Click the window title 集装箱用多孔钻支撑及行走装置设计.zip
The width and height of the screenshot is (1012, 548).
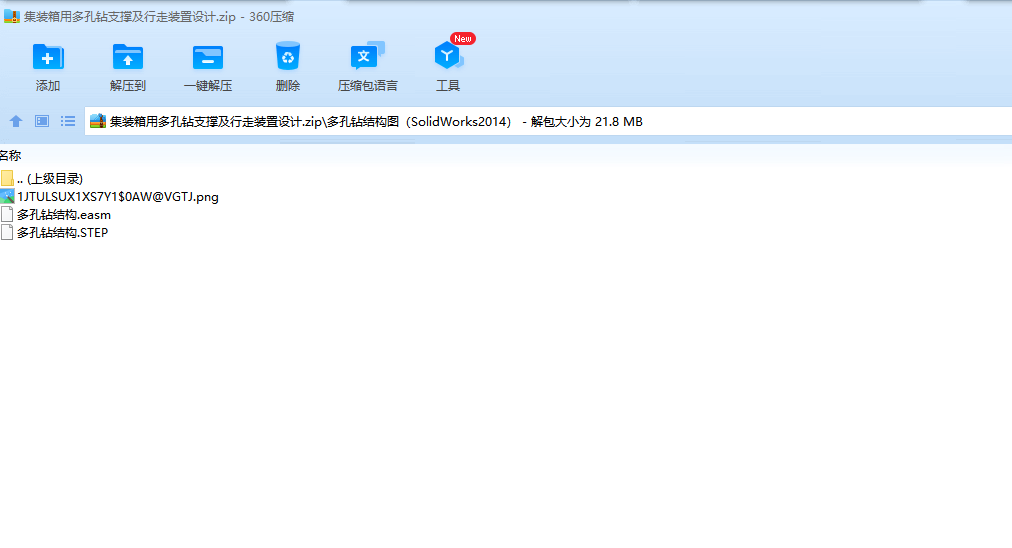[x=130, y=17]
